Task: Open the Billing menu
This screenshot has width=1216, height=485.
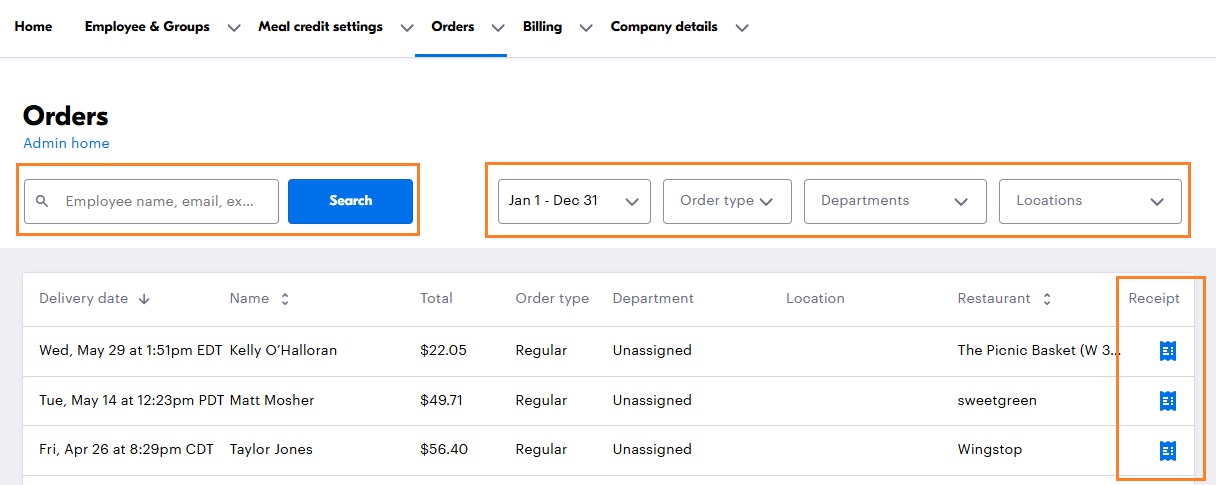Action: 542,27
